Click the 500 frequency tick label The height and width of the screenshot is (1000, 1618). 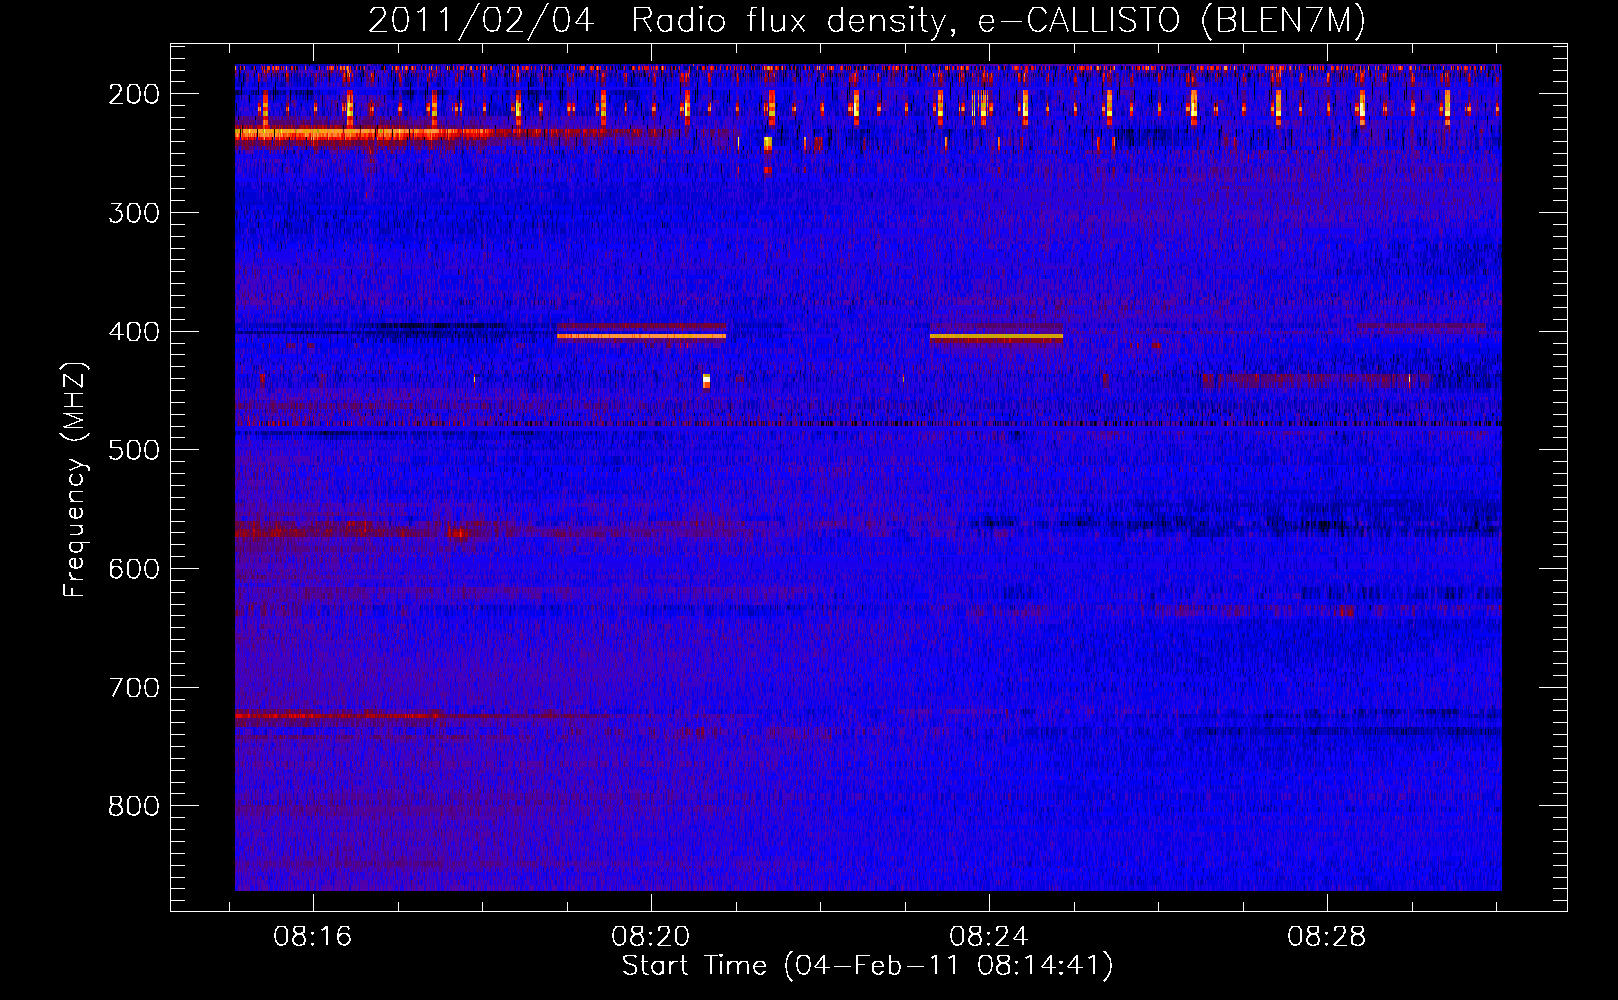click(x=134, y=450)
